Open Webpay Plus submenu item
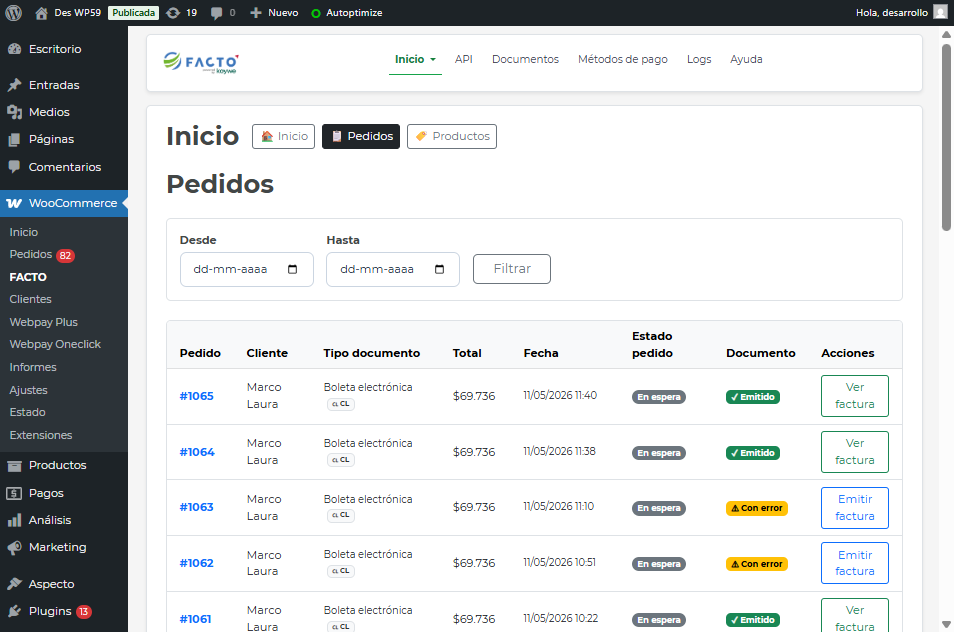954x632 pixels. point(44,322)
